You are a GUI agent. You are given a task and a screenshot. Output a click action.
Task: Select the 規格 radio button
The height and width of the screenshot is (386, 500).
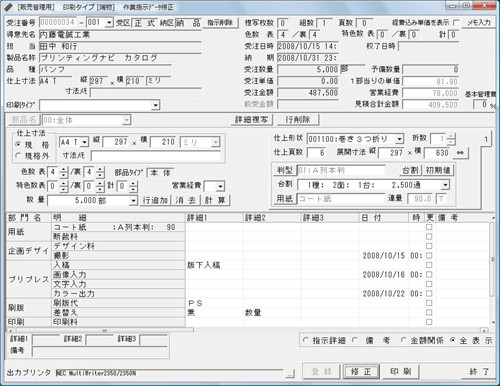click(x=19, y=144)
